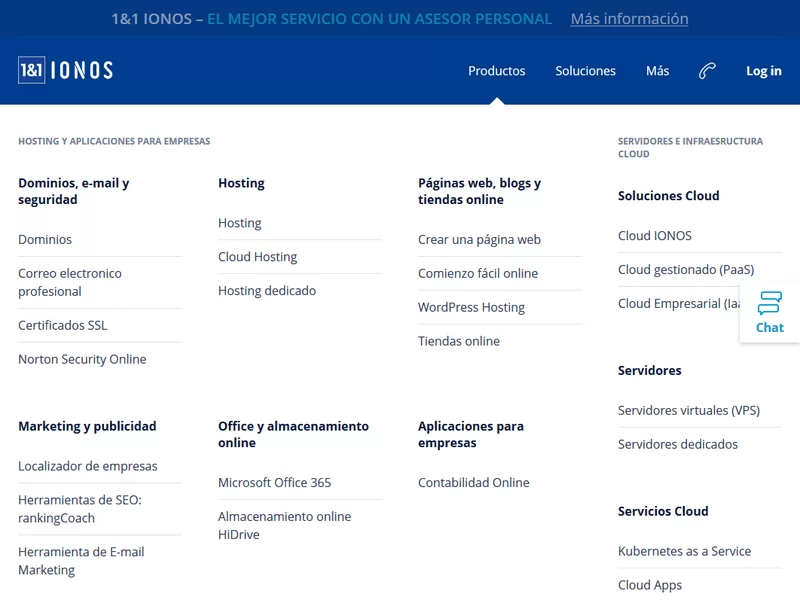The width and height of the screenshot is (800, 600).
Task: Open the Chat widget
Action: click(x=769, y=312)
